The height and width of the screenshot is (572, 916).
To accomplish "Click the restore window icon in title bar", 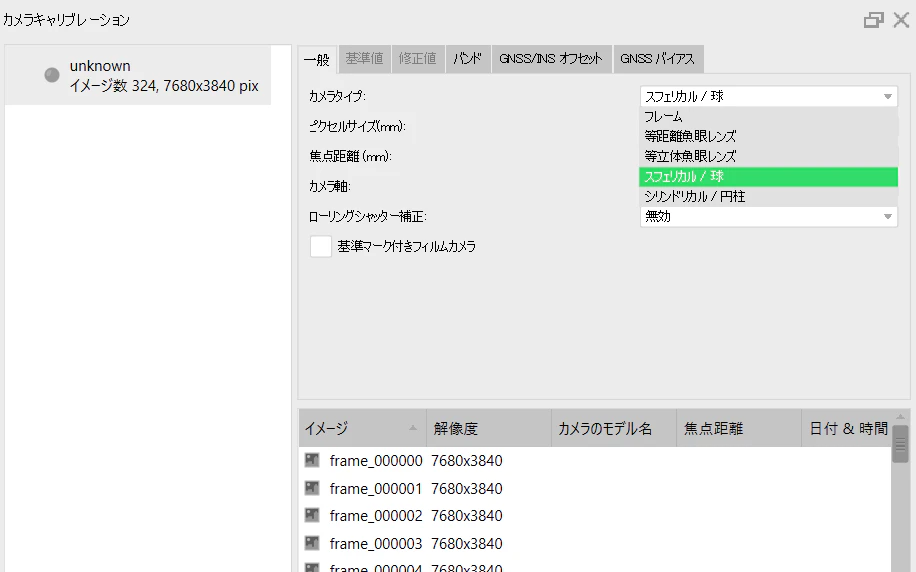I will click(873, 20).
